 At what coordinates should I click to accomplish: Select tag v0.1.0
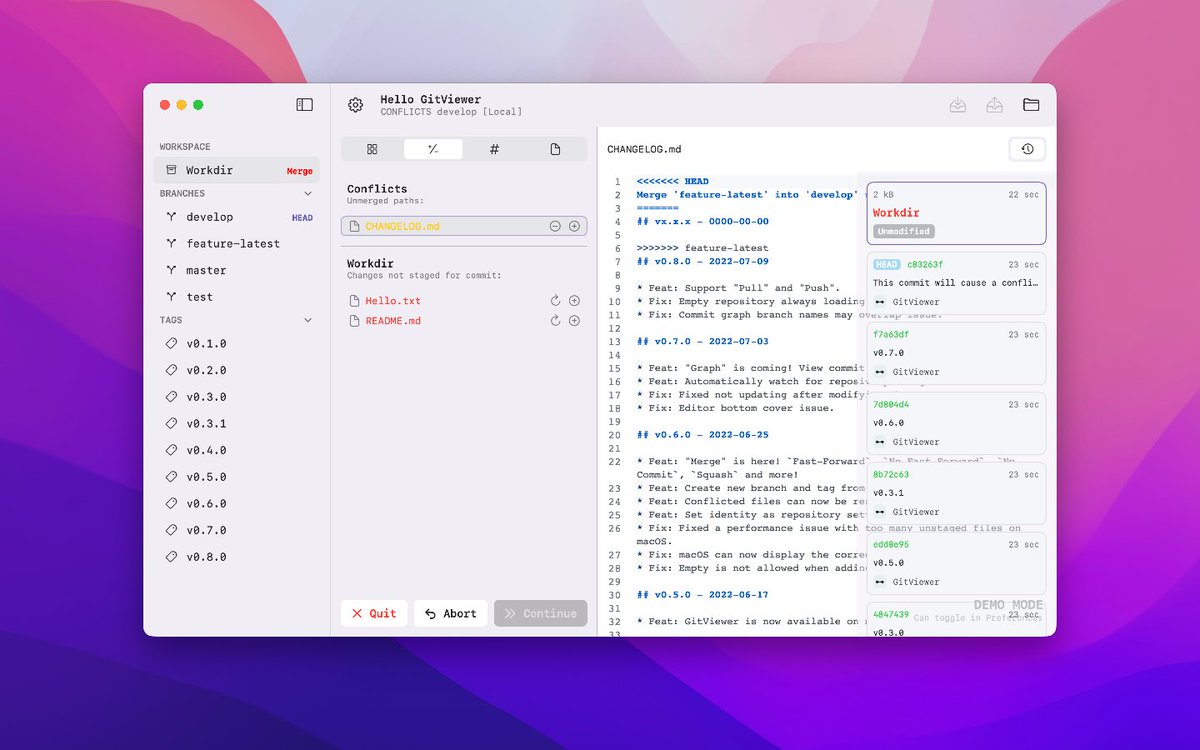point(236,343)
